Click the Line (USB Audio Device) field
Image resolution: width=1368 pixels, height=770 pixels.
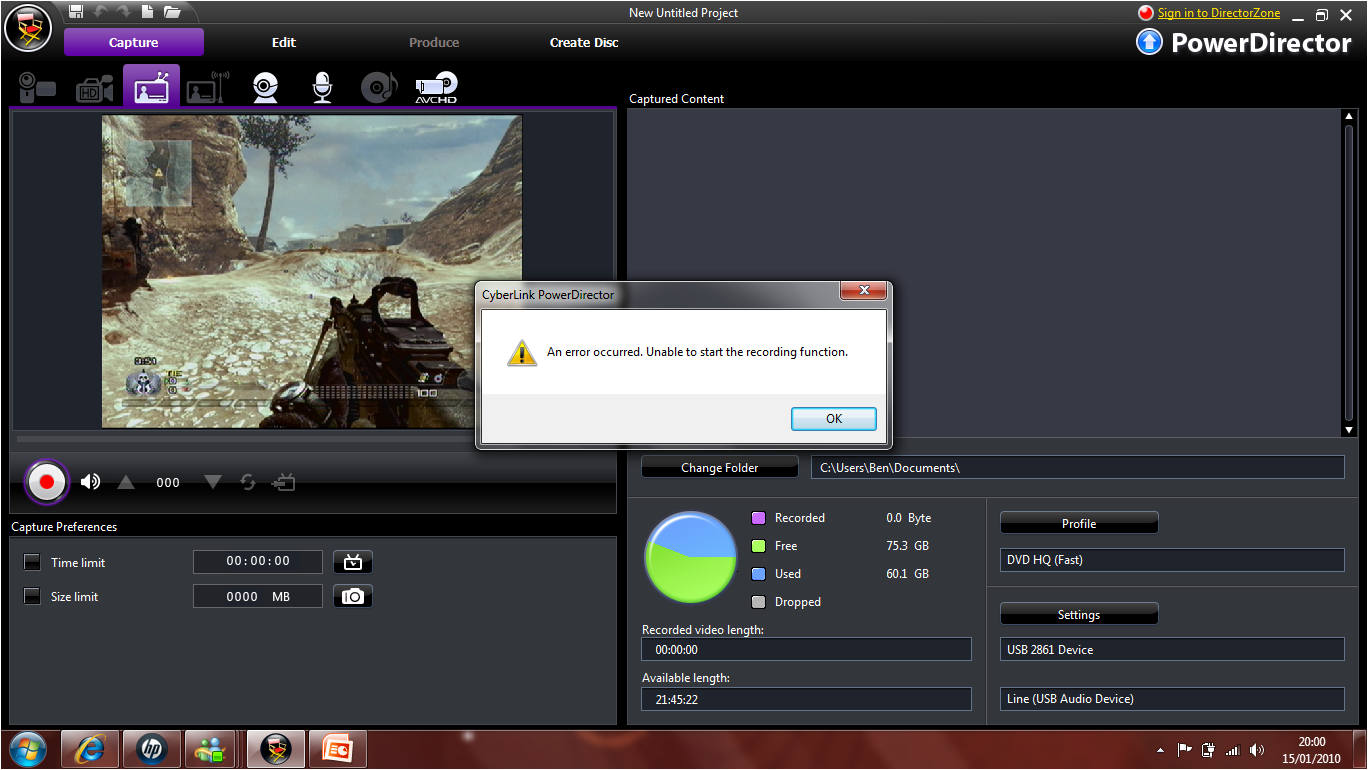1172,699
